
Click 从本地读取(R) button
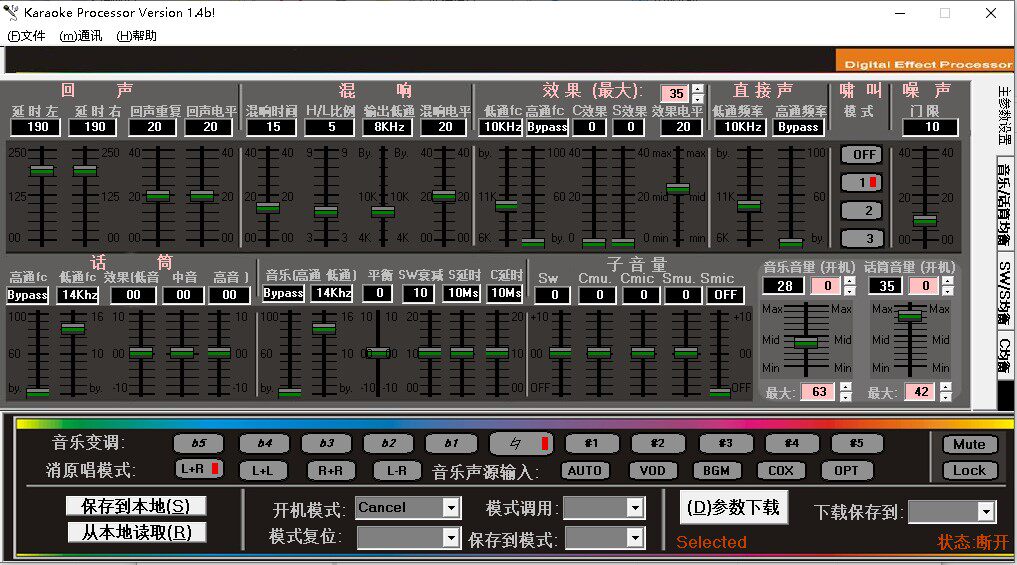tap(137, 533)
